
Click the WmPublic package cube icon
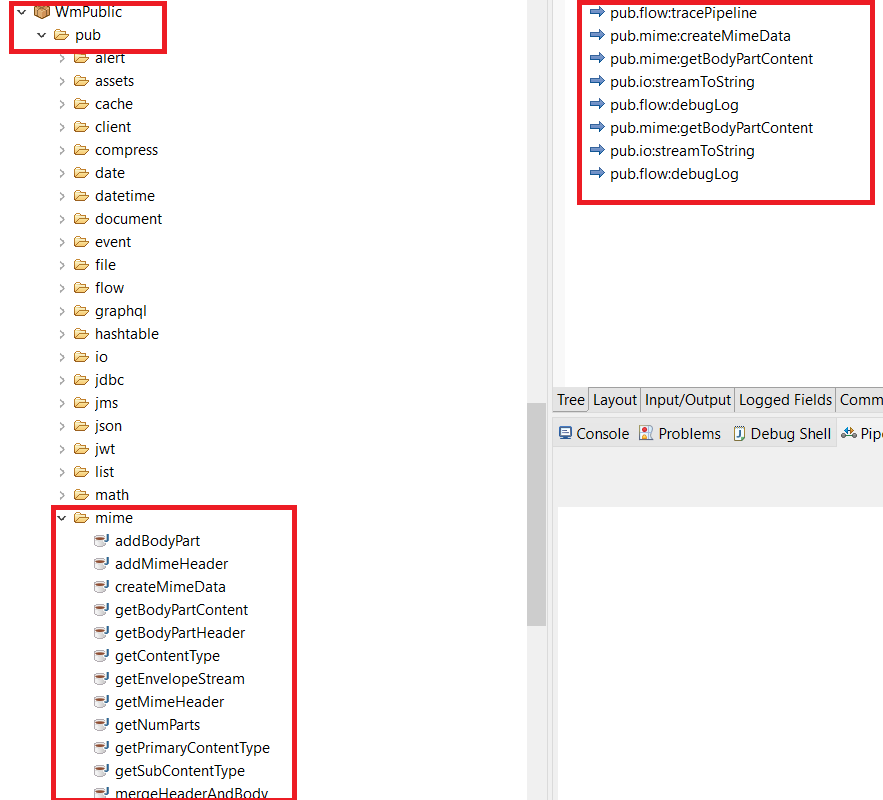41,12
